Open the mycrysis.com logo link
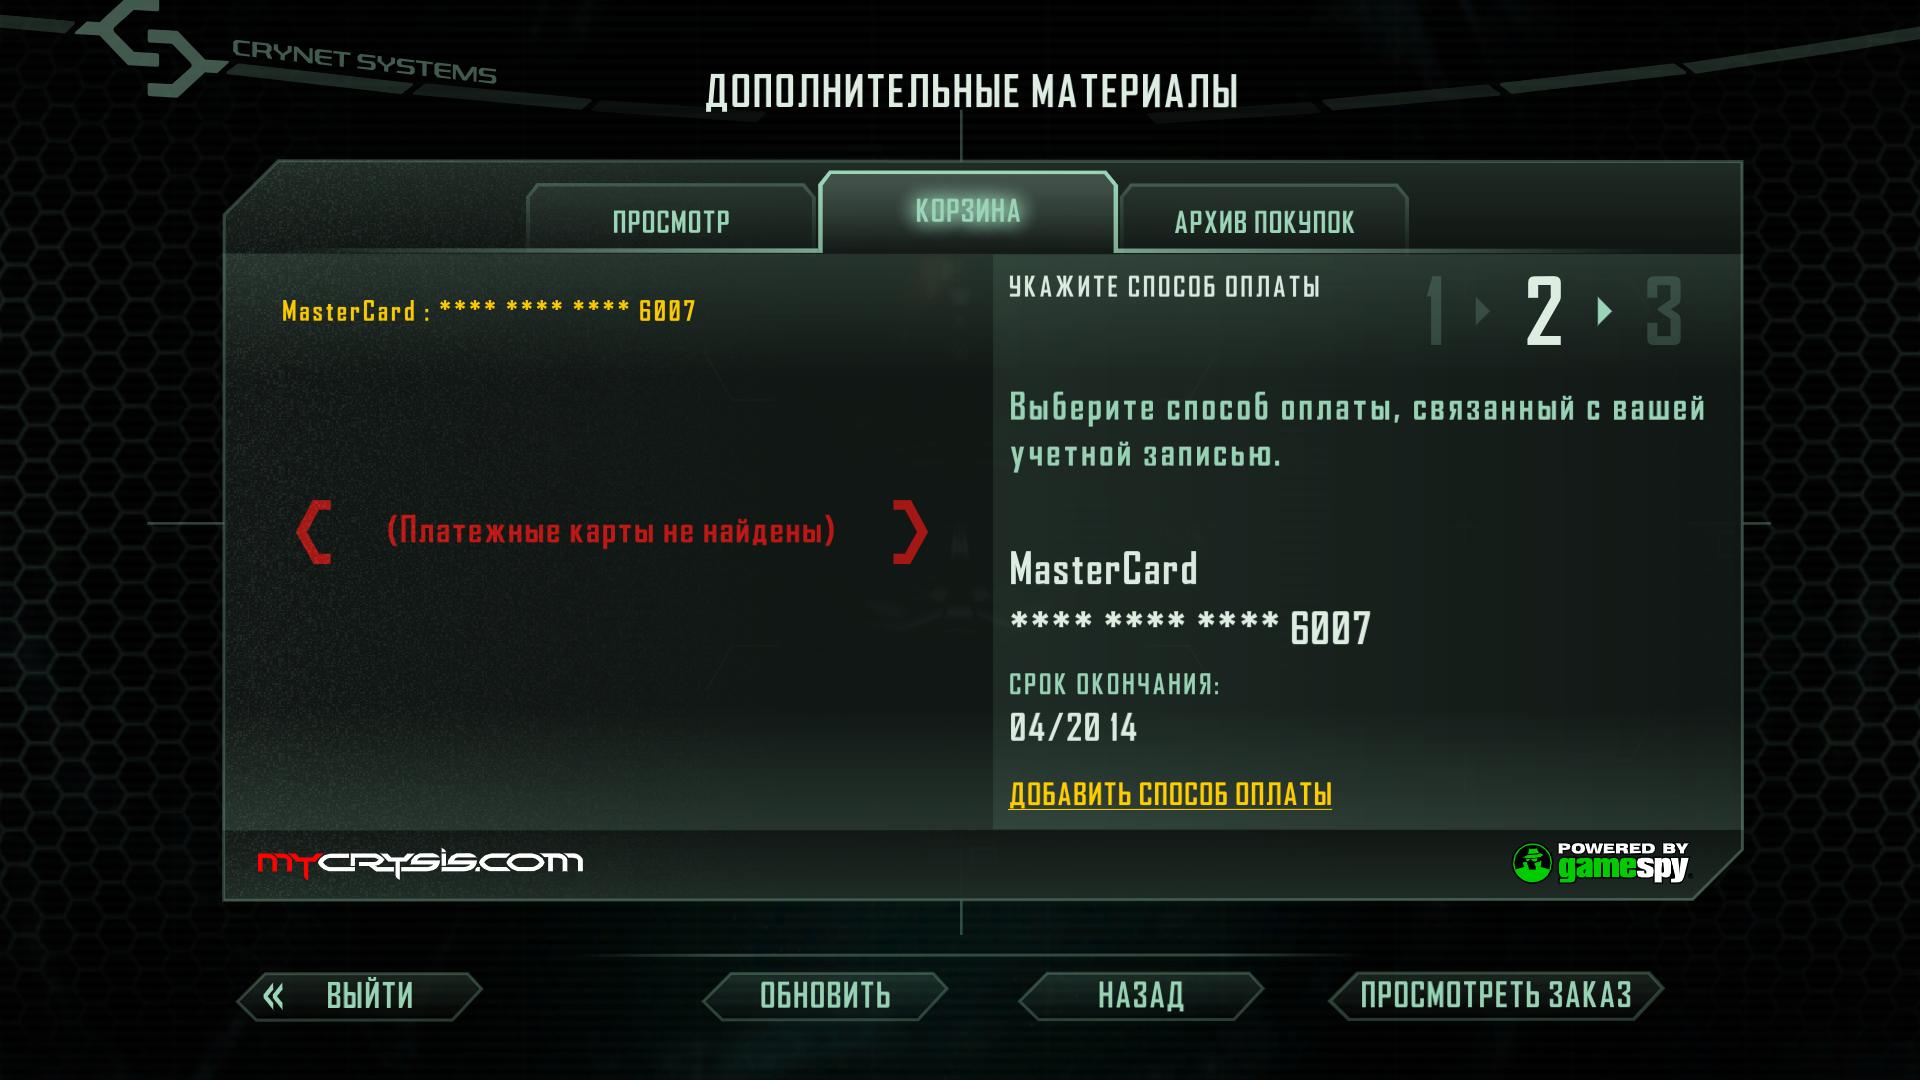This screenshot has width=1920, height=1080. point(420,863)
